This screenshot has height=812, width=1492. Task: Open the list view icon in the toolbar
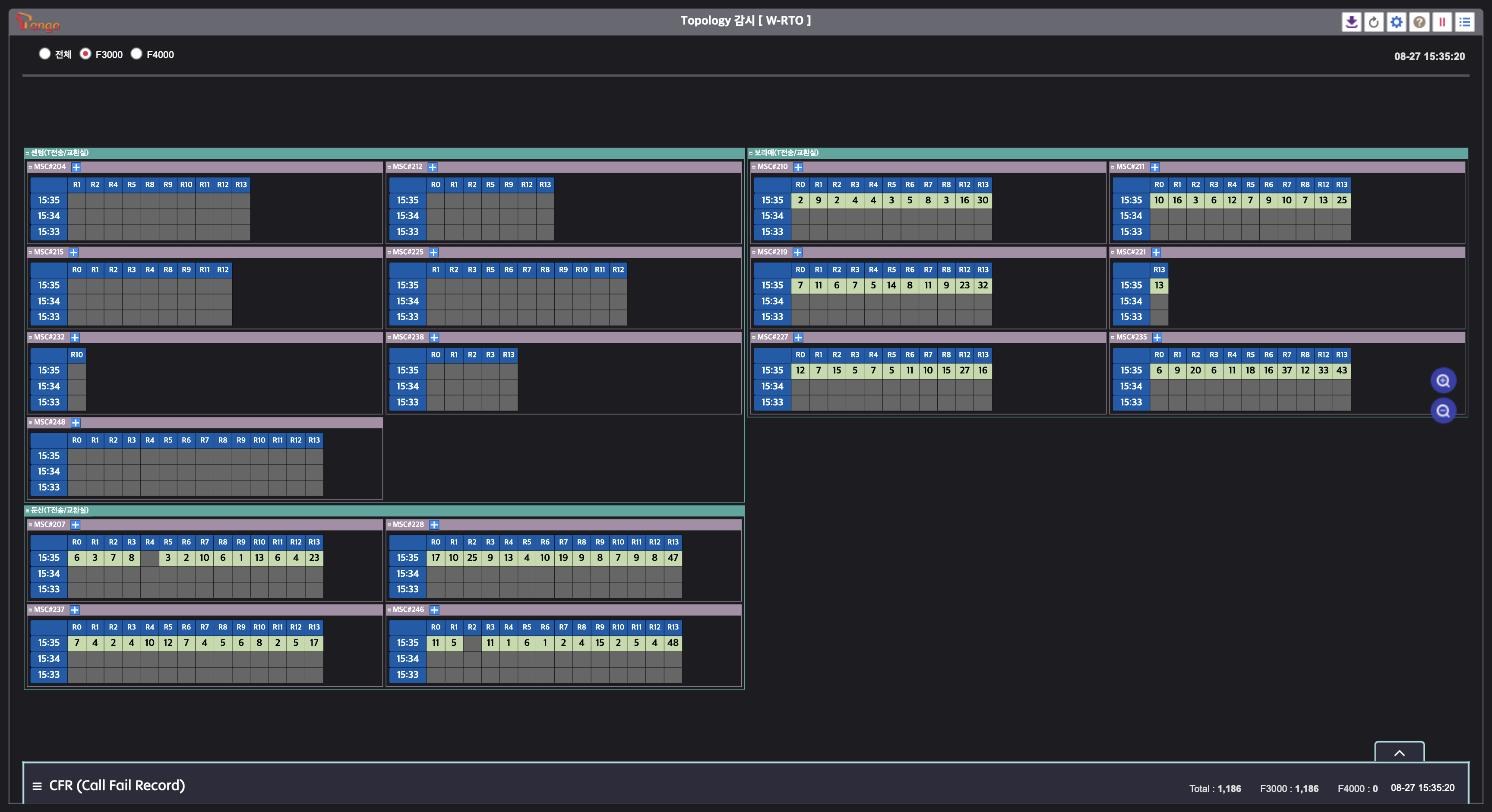pos(1465,22)
